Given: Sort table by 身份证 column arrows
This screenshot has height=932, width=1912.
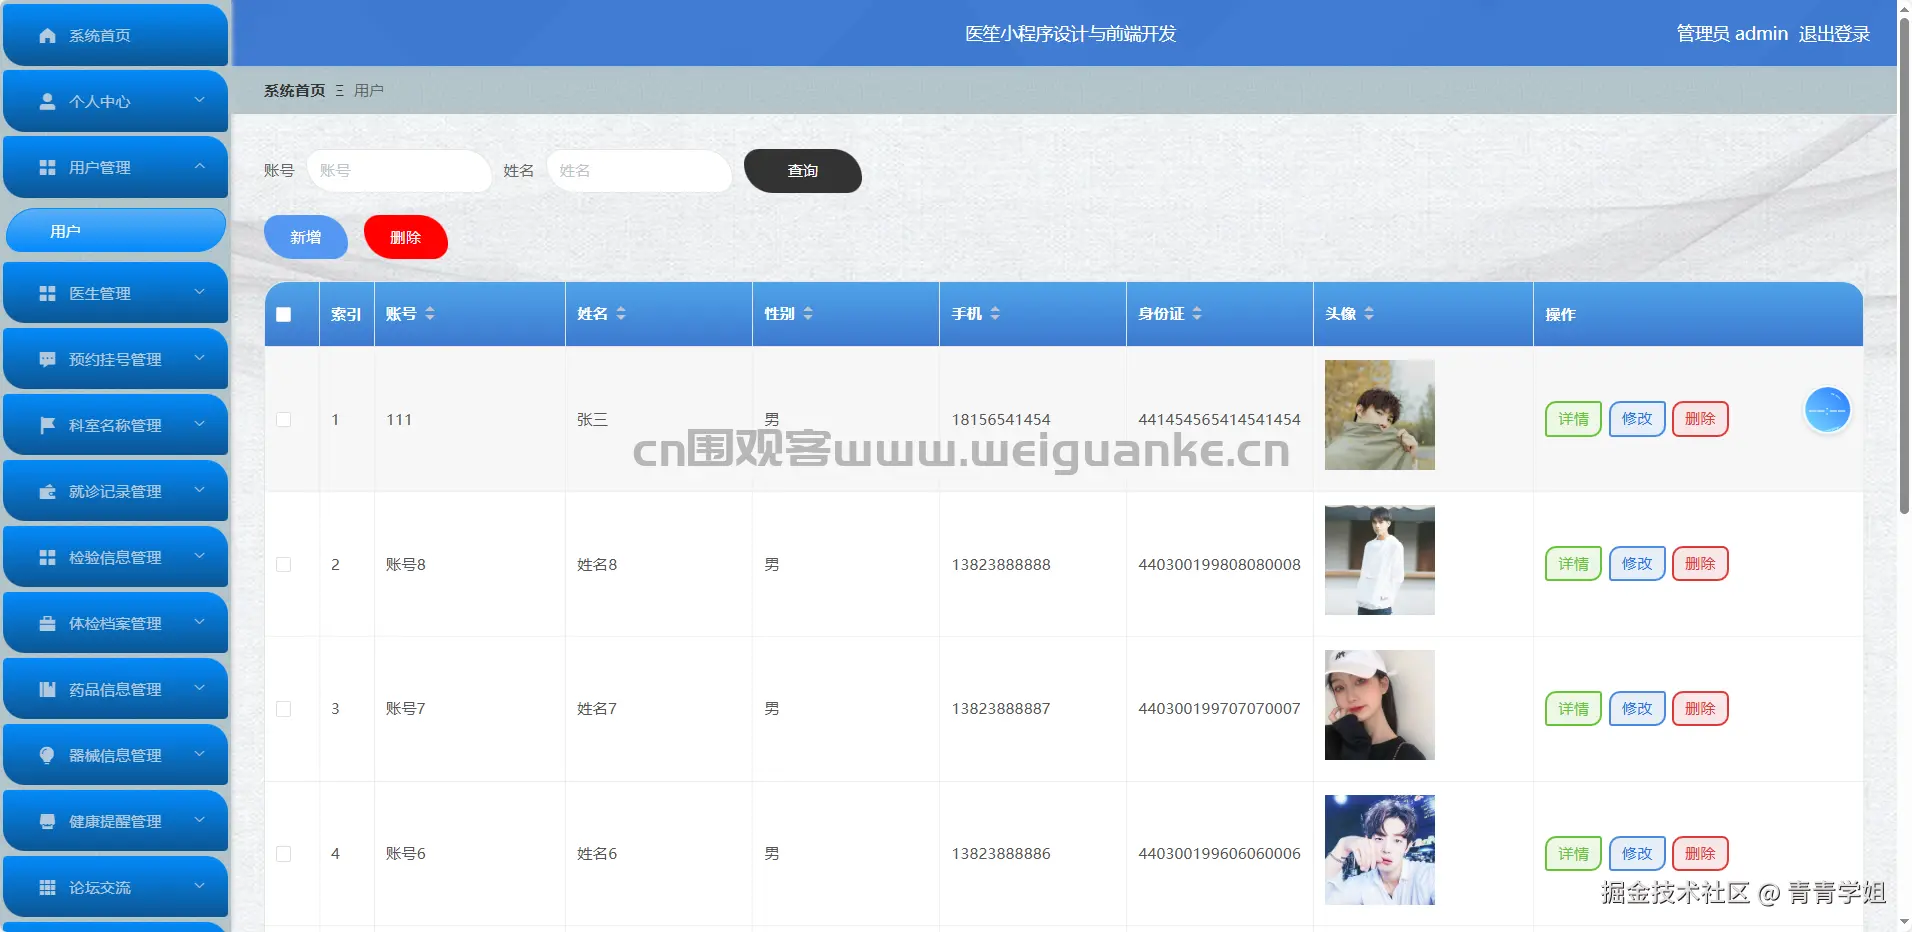Looking at the screenshot, I should (1197, 314).
